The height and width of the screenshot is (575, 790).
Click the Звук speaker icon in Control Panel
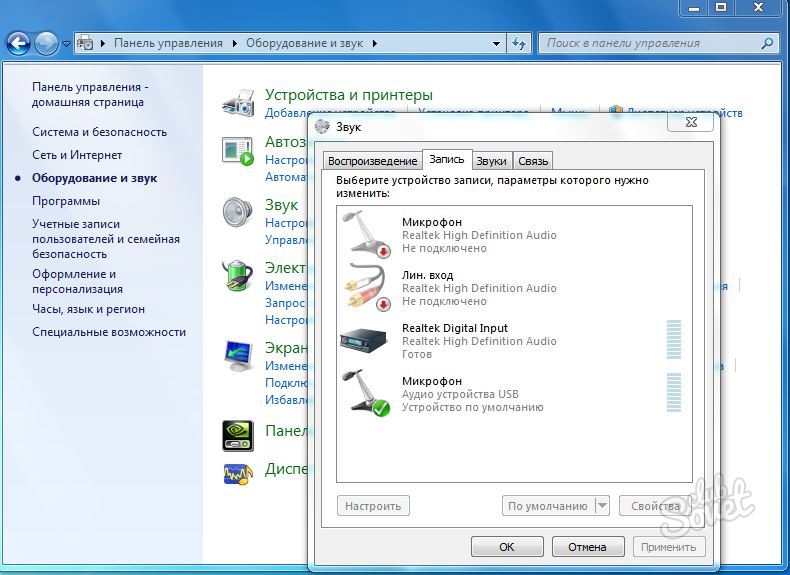[x=237, y=212]
